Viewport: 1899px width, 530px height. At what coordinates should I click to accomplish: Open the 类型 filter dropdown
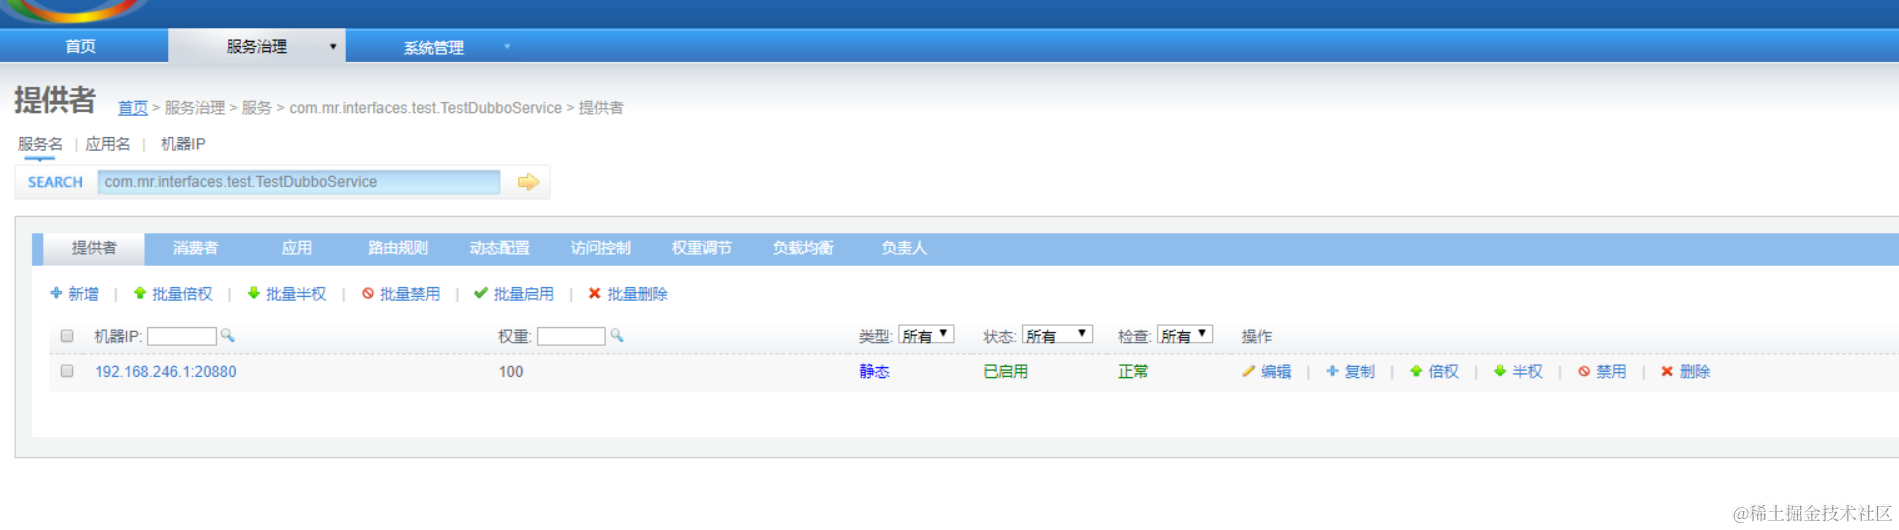coord(926,335)
